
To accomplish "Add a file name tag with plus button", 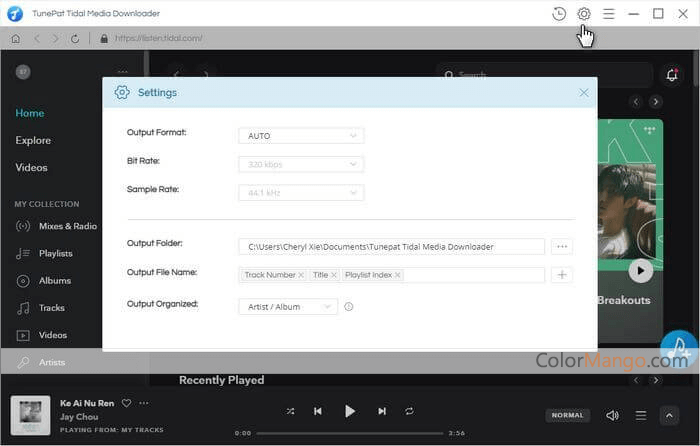I will [562, 274].
